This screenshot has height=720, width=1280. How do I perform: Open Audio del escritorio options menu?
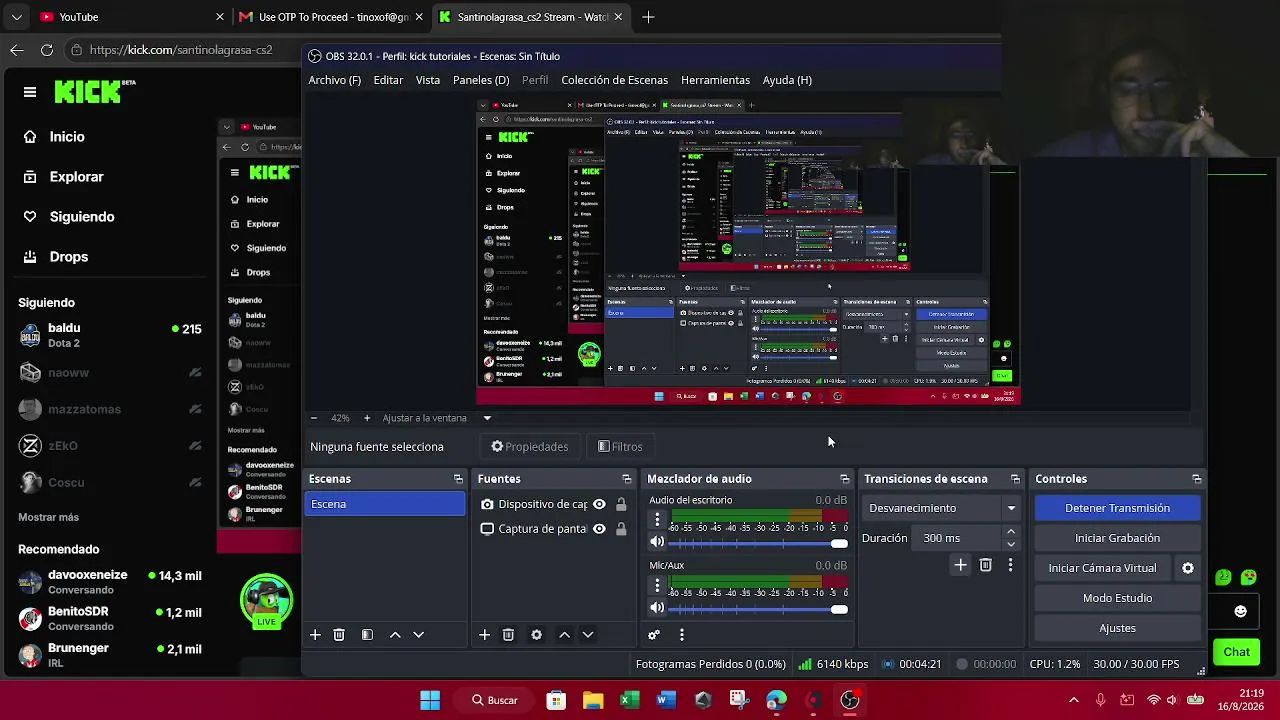point(657,520)
